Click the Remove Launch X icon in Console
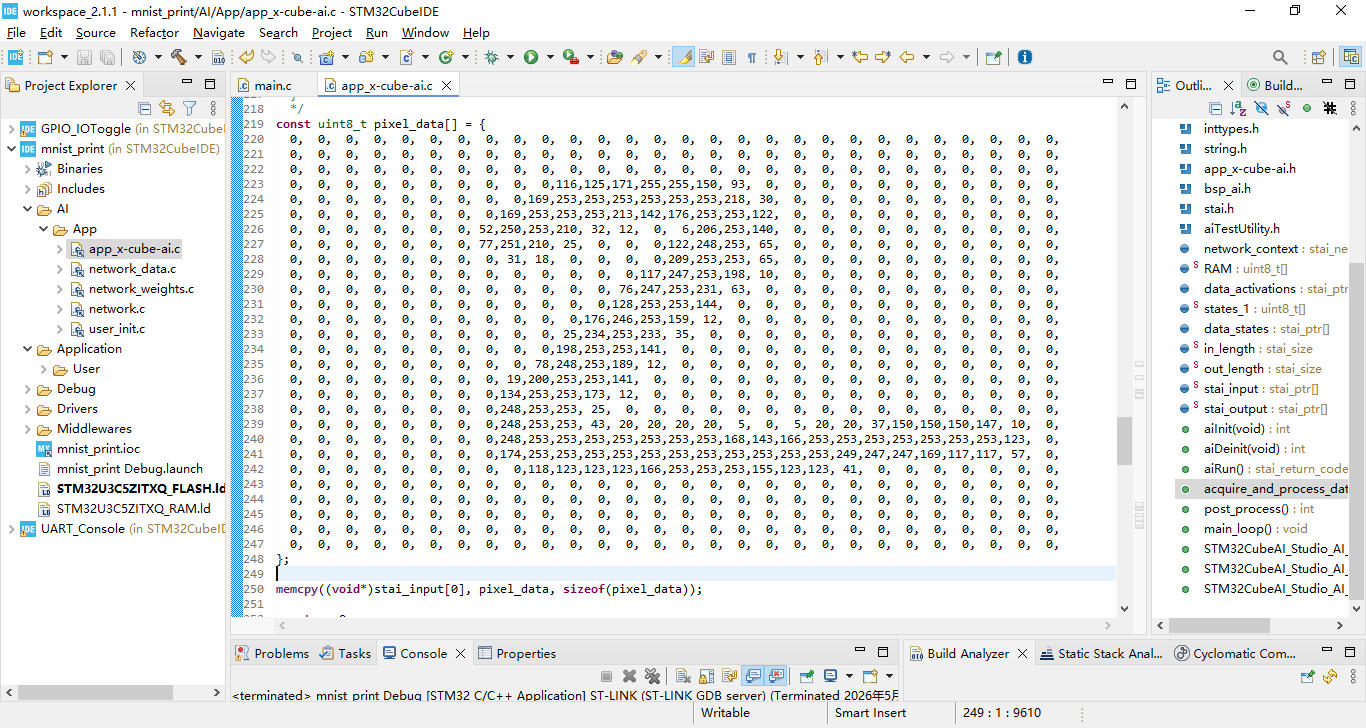 [x=629, y=676]
